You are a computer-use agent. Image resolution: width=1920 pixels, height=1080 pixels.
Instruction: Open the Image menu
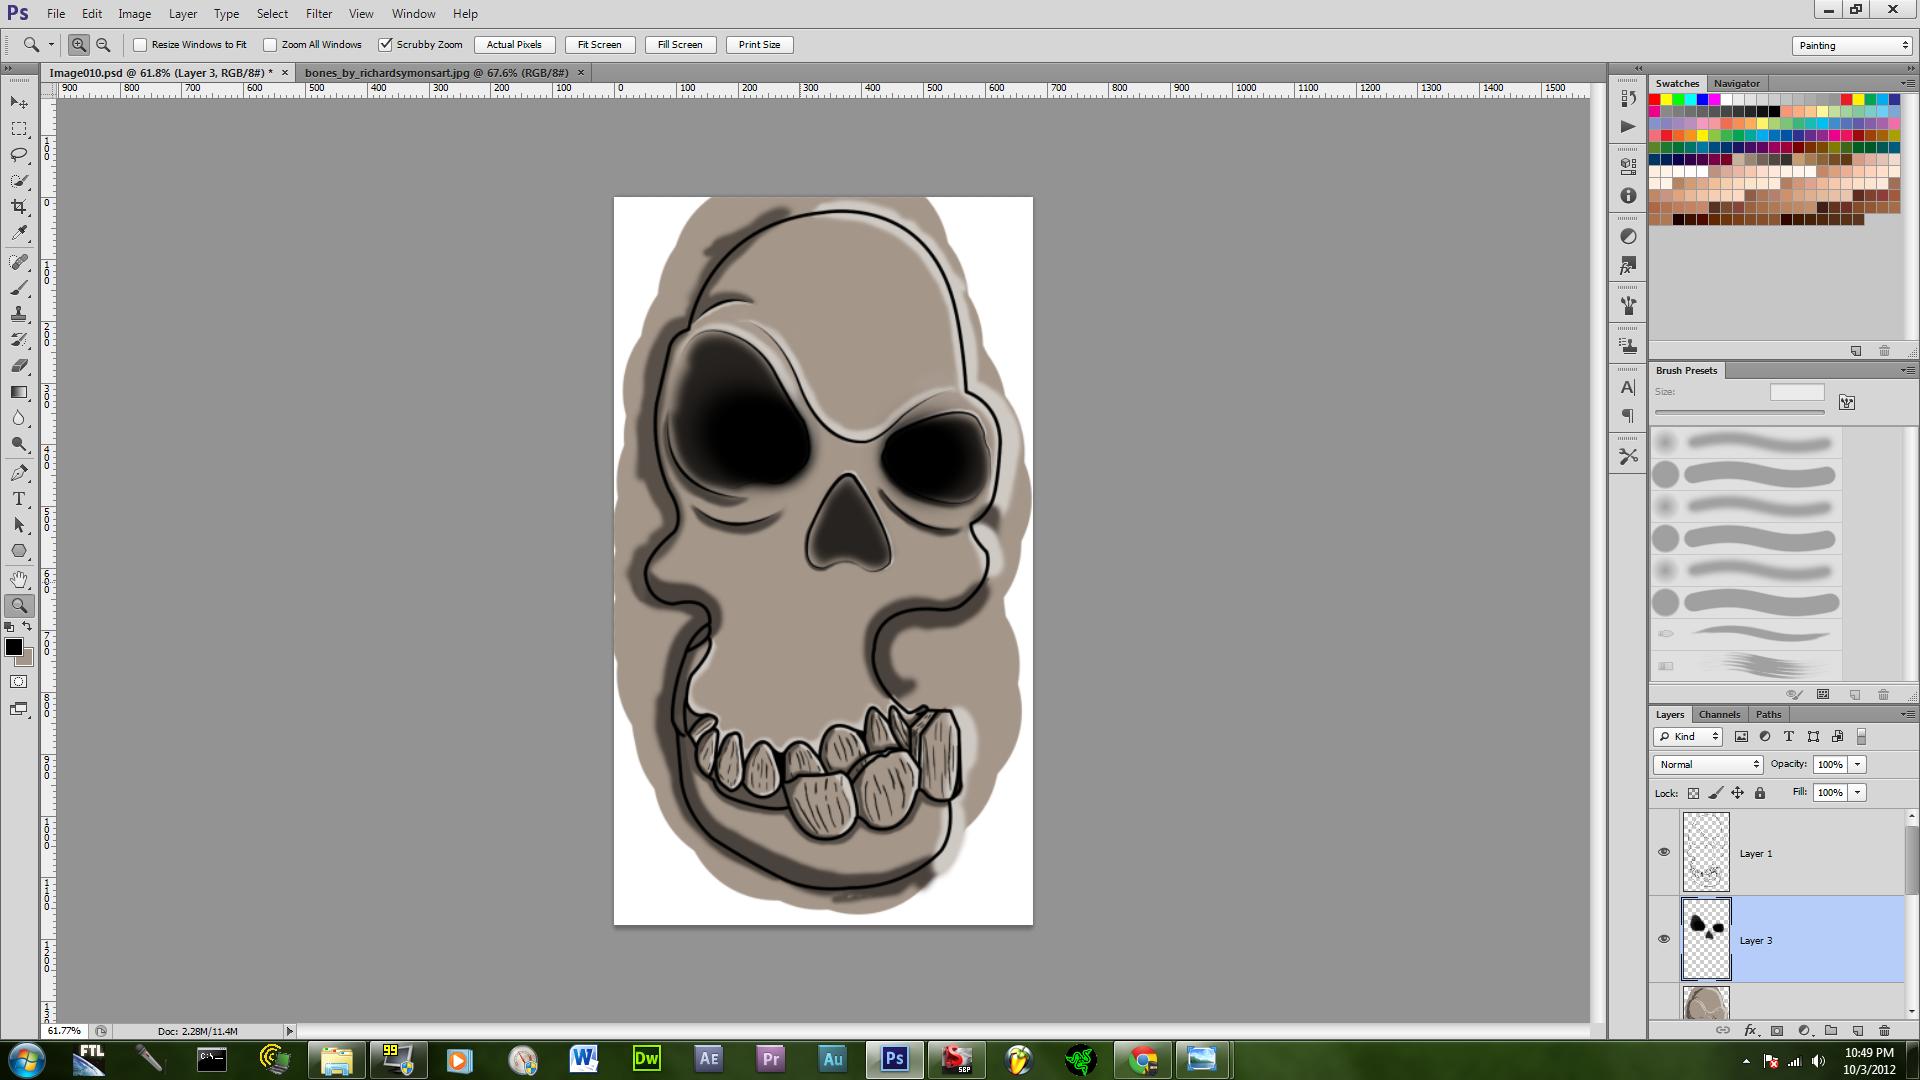point(134,14)
